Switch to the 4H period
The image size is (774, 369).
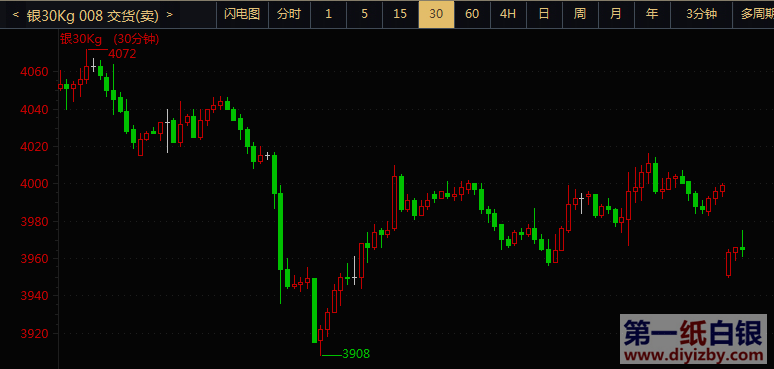pyautogui.click(x=508, y=14)
